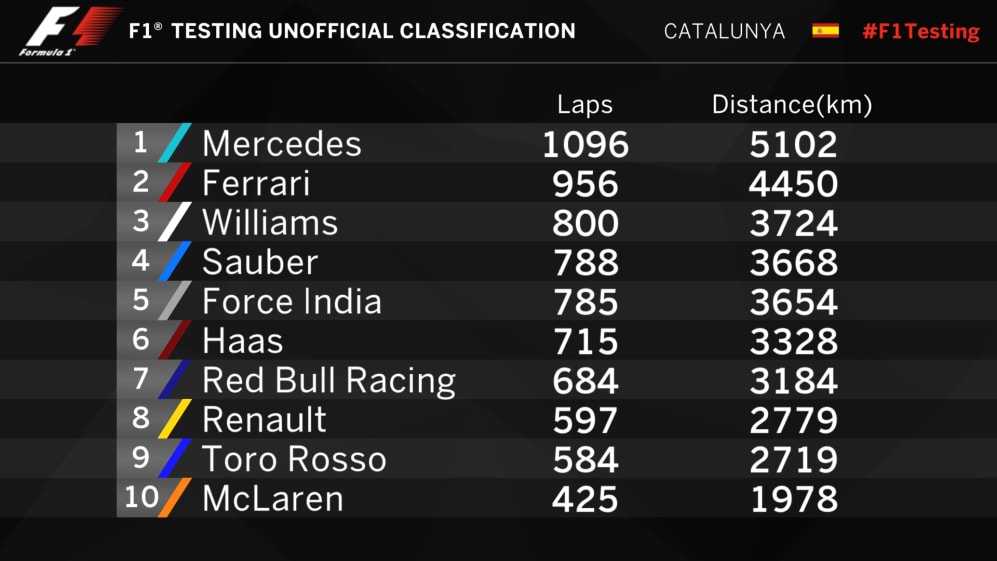Click the position 10 number badge

pyautogui.click(x=141, y=497)
